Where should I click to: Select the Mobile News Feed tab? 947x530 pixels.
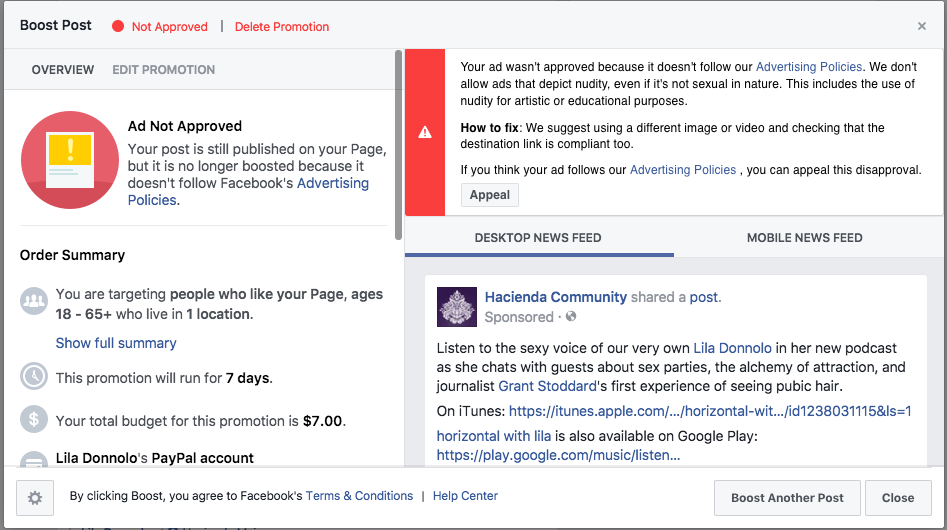pyautogui.click(x=804, y=238)
